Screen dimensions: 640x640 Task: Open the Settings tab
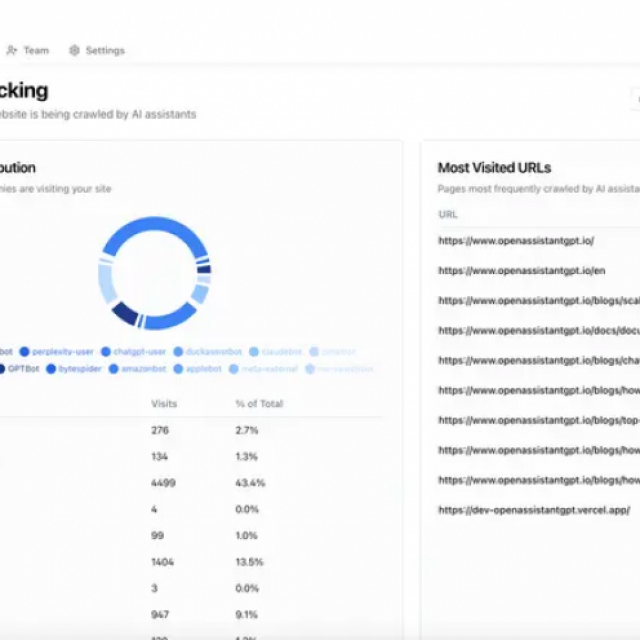[x=97, y=50]
